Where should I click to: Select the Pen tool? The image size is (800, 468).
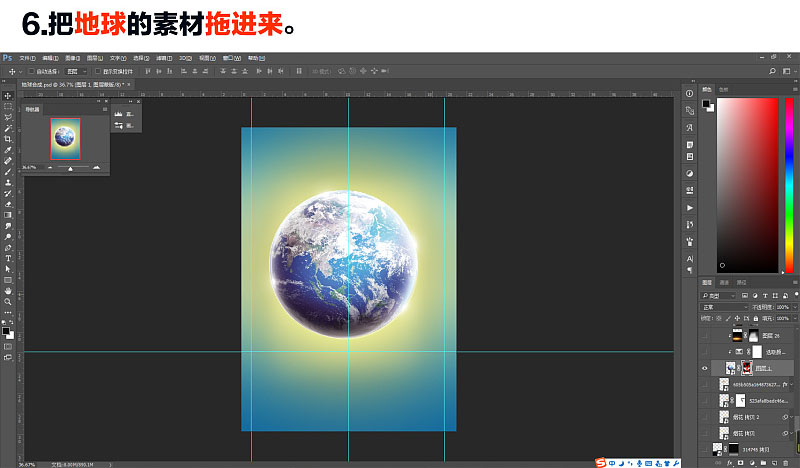8,248
